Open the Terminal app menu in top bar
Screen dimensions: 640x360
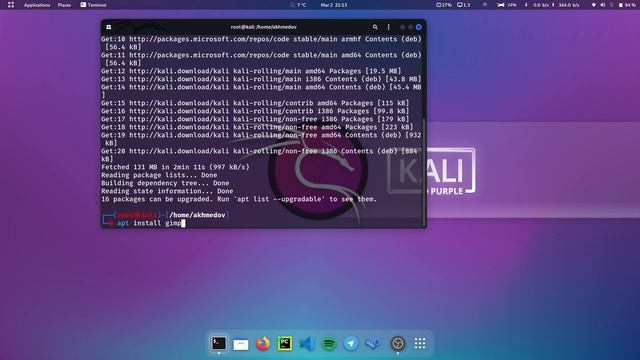(x=93, y=5)
